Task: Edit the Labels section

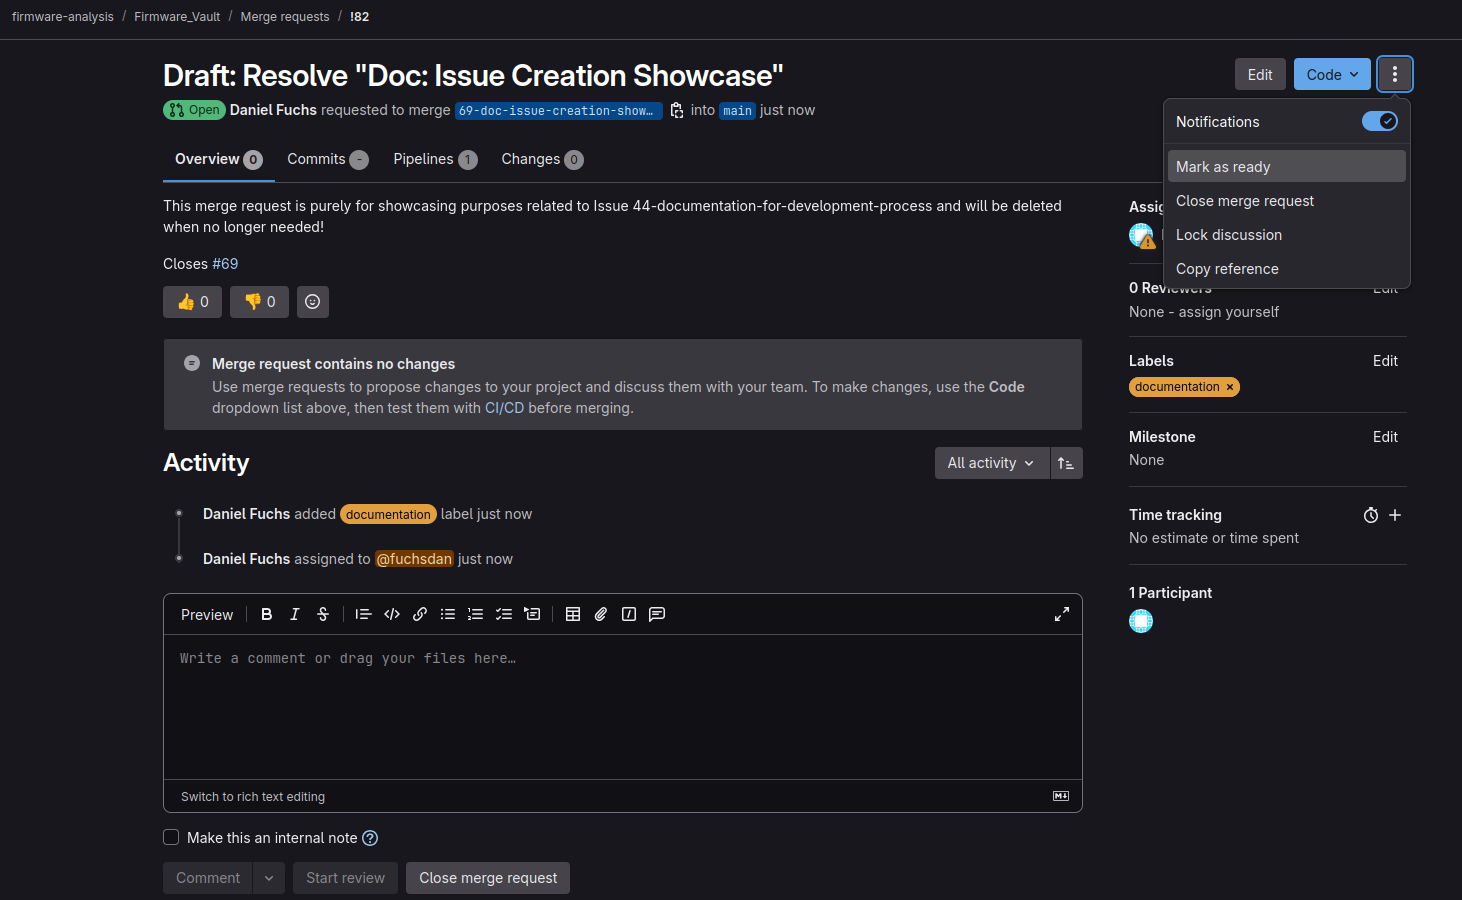Action: [x=1385, y=361]
